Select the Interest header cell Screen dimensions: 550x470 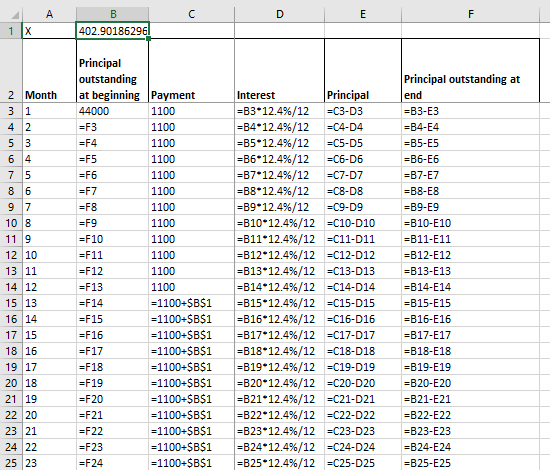click(280, 70)
